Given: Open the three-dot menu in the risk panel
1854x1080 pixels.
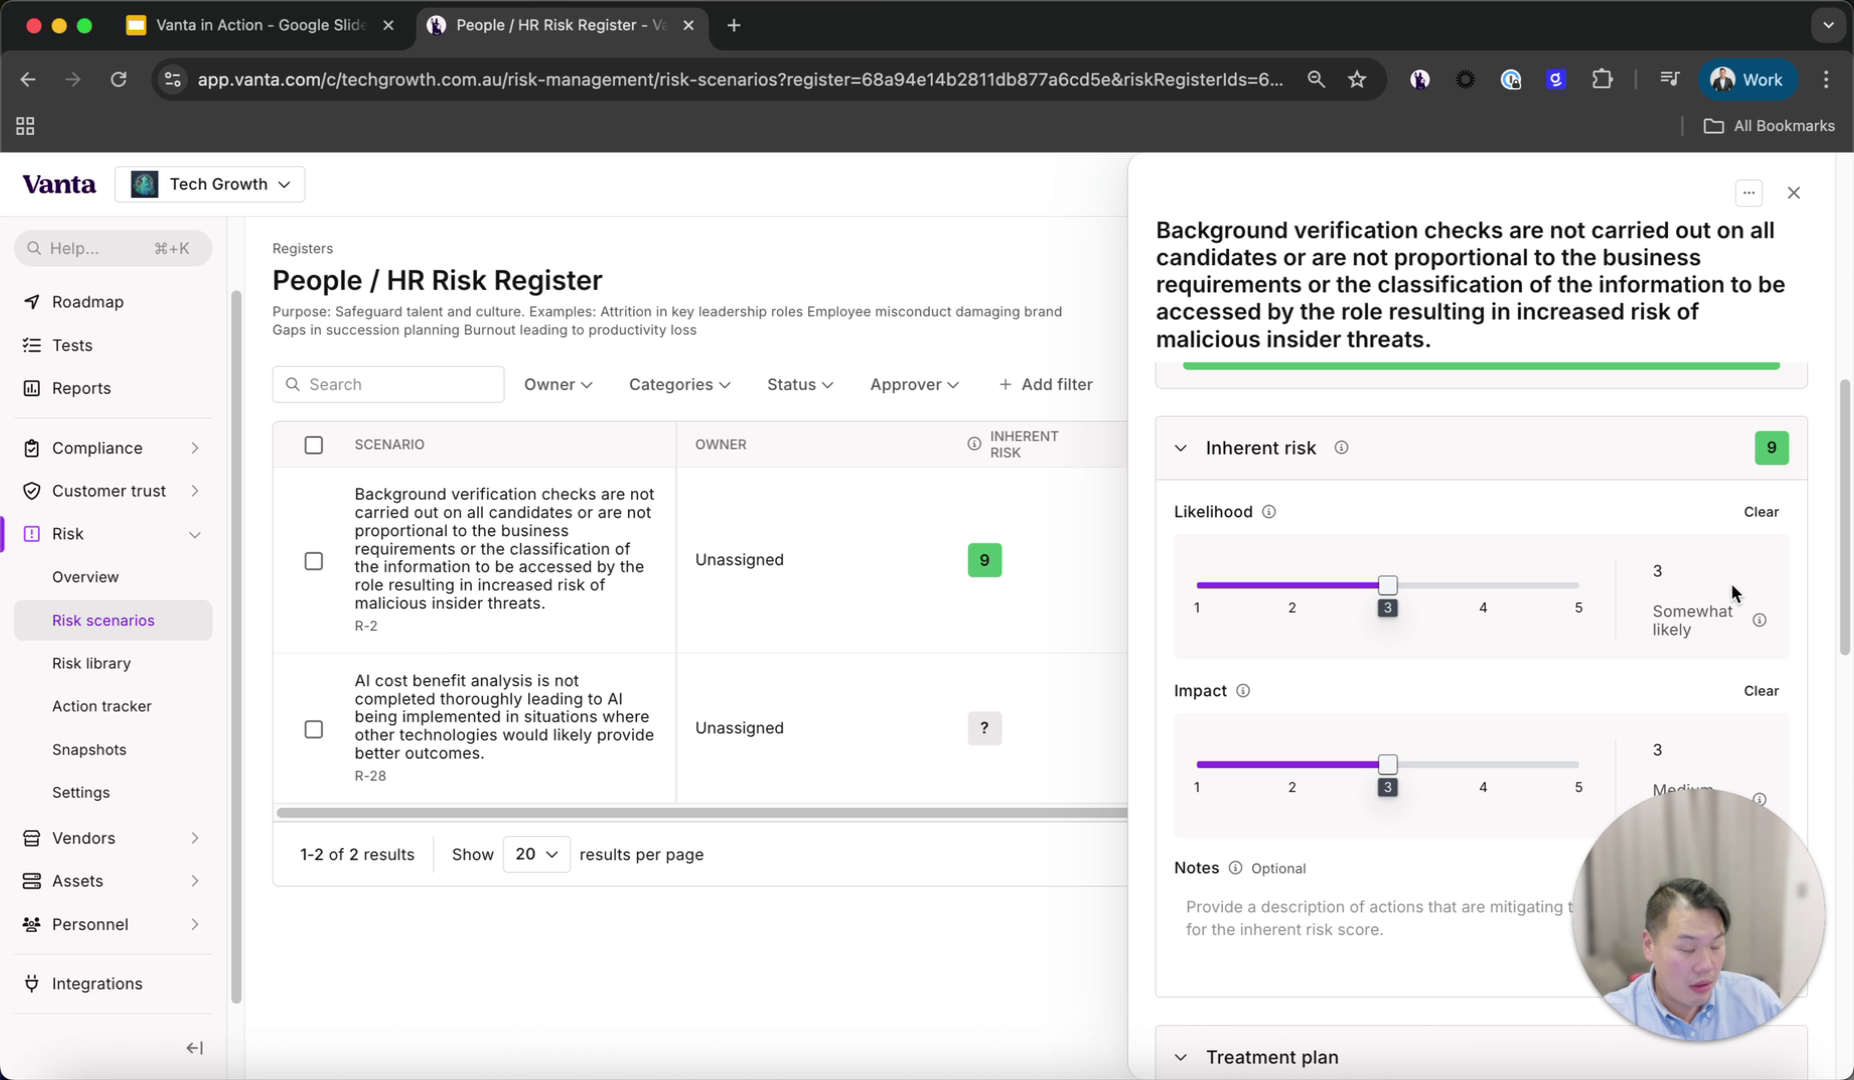Looking at the screenshot, I should [1748, 193].
